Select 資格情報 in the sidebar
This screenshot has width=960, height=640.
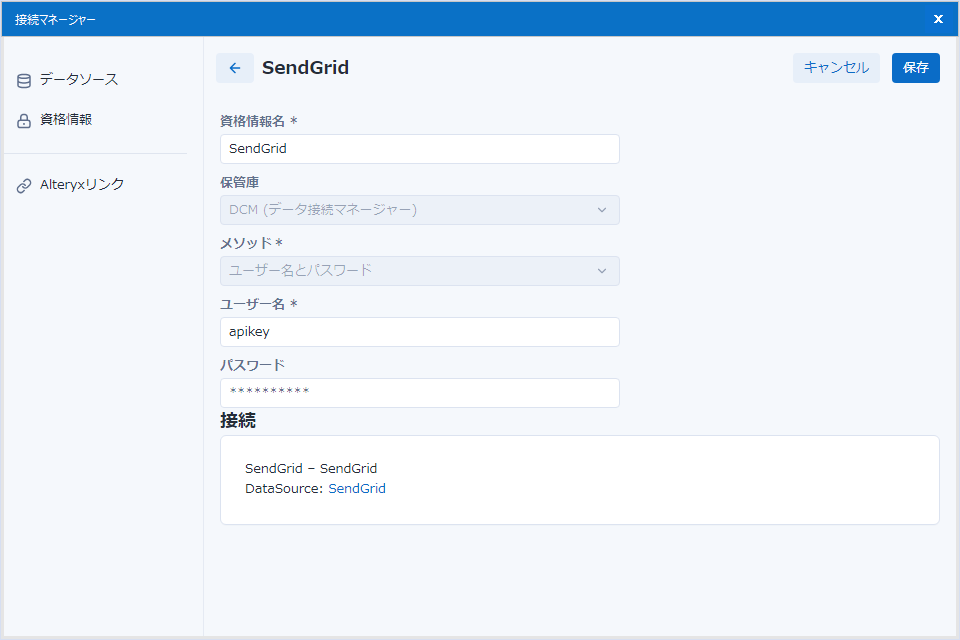coord(66,120)
